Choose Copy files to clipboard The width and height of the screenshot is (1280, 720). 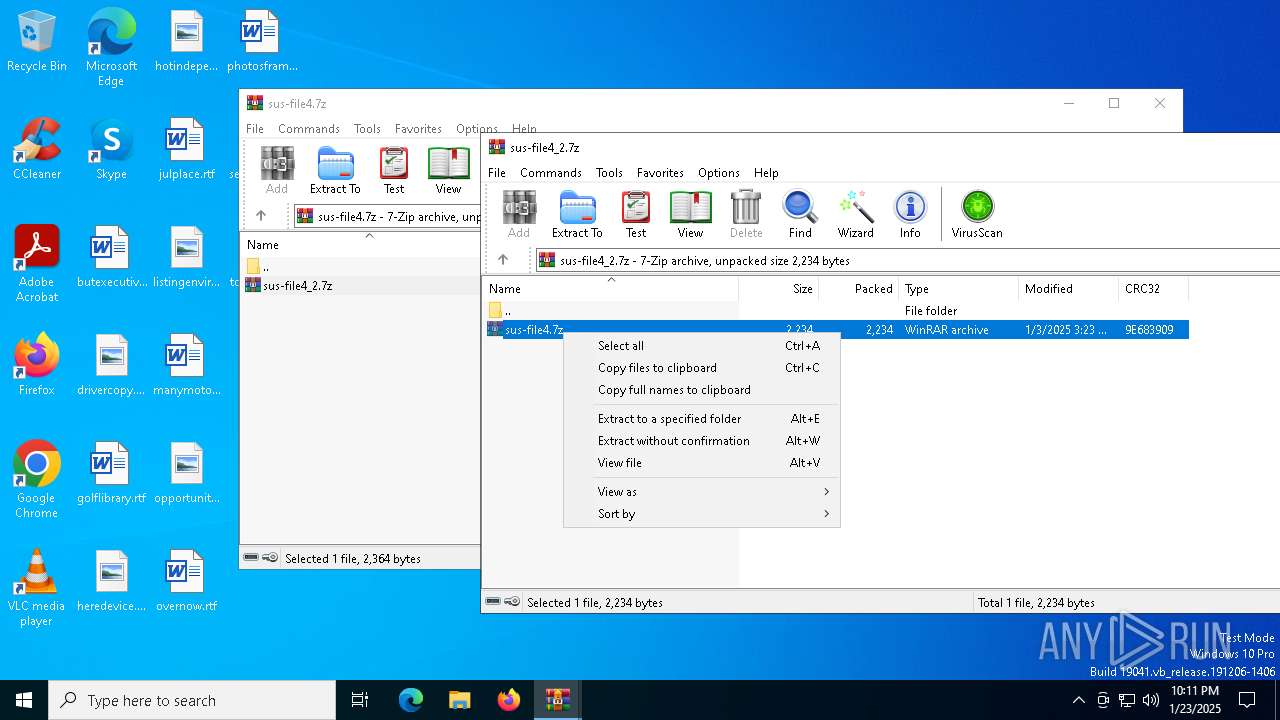click(702, 368)
